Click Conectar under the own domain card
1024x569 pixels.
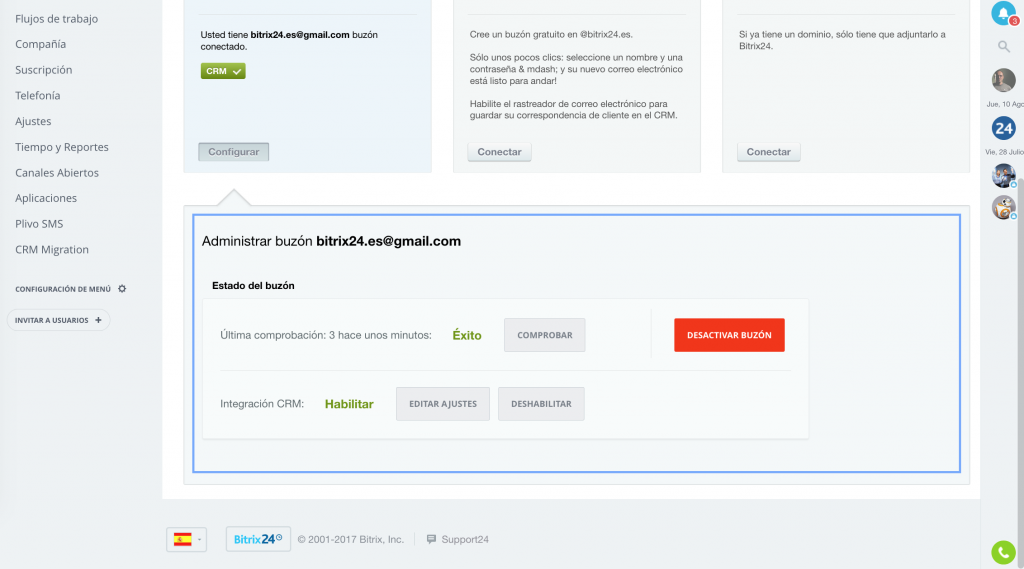769,152
